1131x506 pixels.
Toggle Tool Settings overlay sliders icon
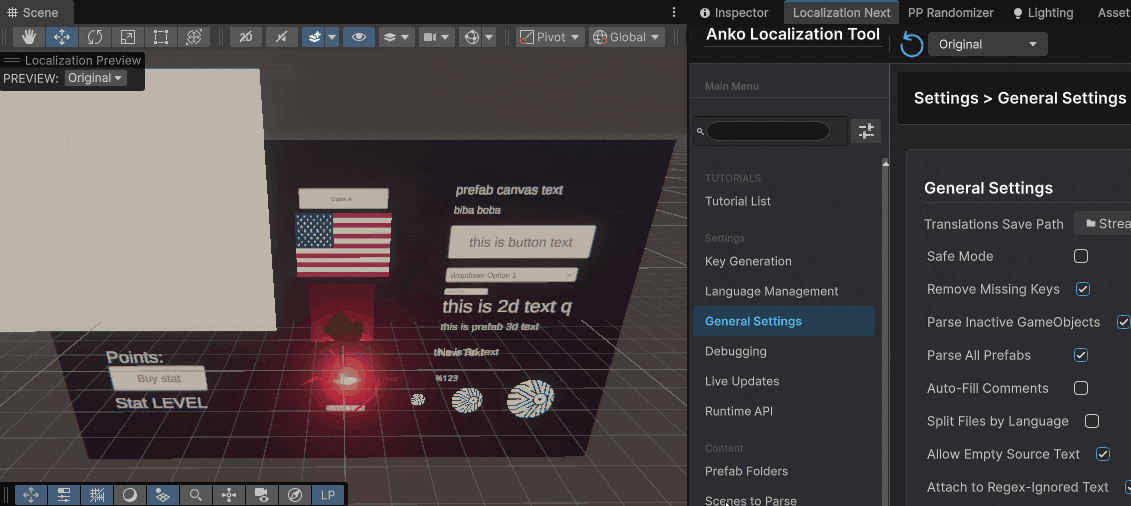coord(64,494)
